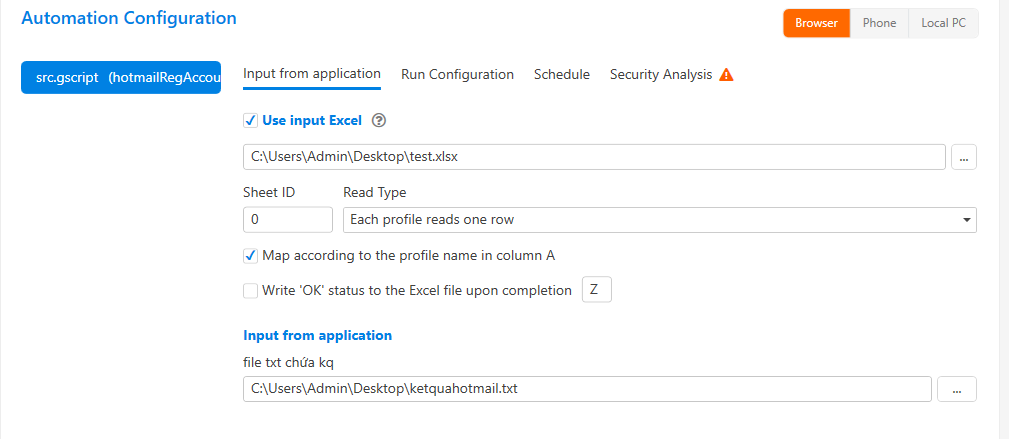Click the Sheet ID input field
This screenshot has width=1009, height=439.
coord(287,219)
